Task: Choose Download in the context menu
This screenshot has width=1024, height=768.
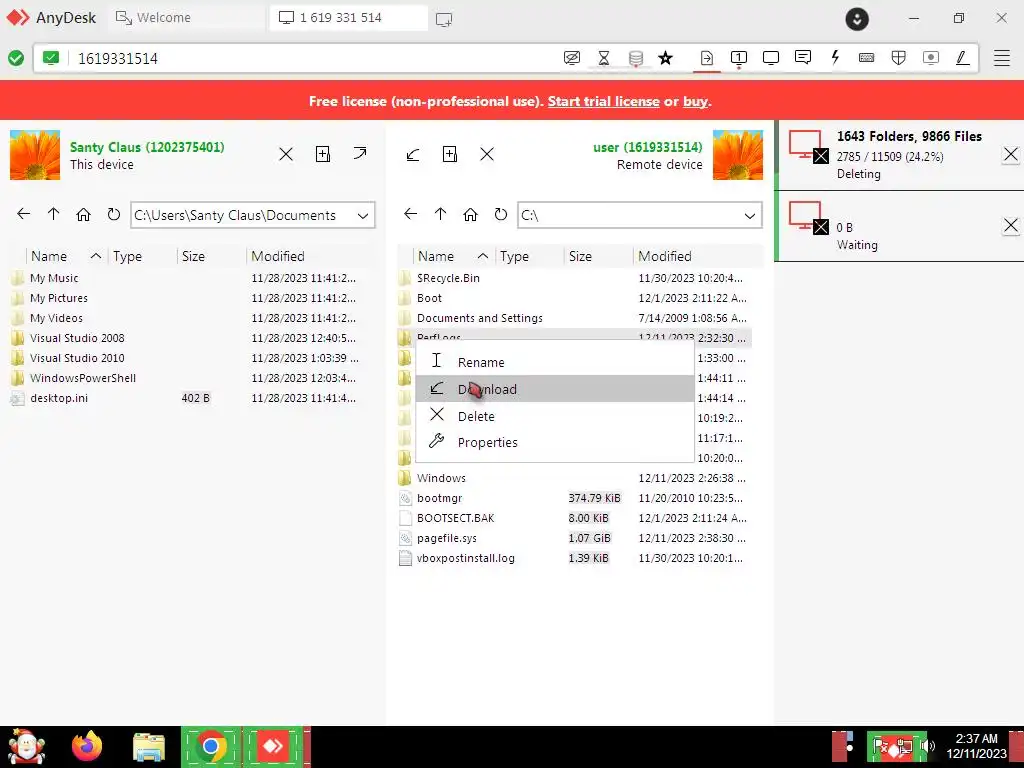Action: 554,389
